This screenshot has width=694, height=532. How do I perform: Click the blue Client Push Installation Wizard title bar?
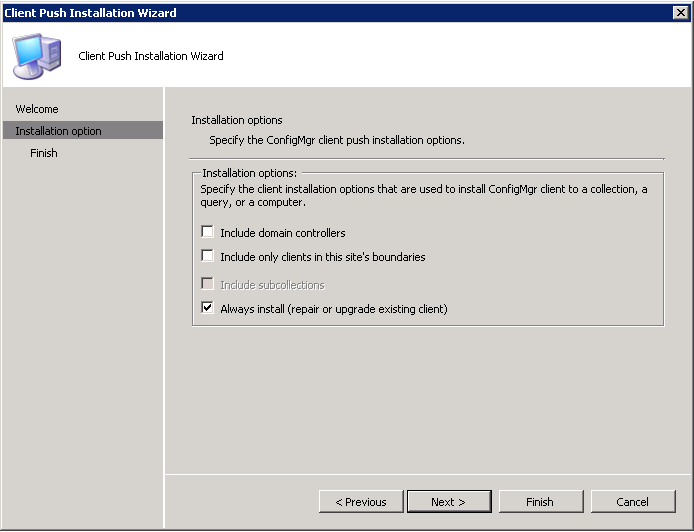click(336, 13)
